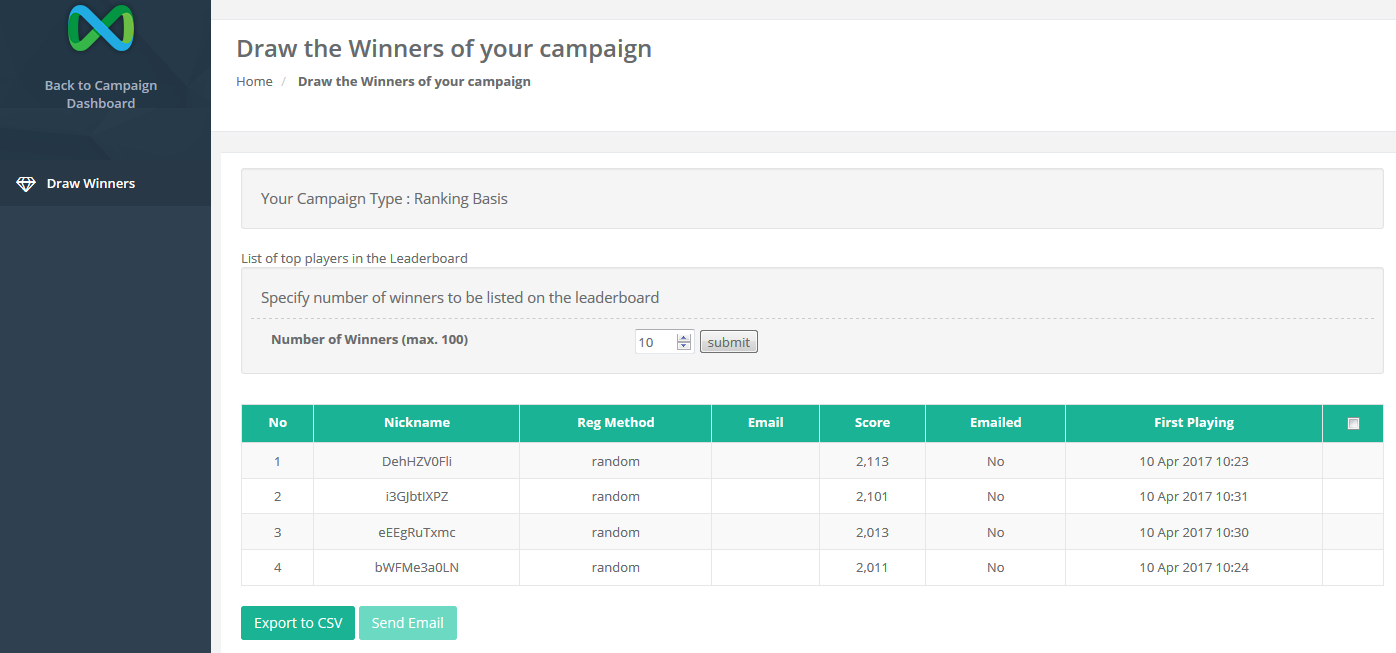Screen dimensions: 1396x653
Task: Click the infinity logo in the sidebar
Action: (100, 28)
